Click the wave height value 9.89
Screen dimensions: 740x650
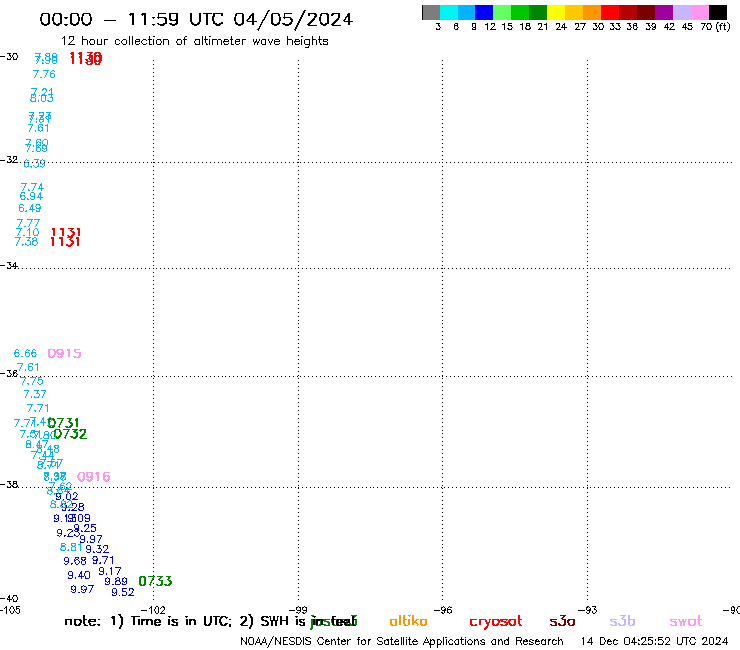click(x=116, y=582)
